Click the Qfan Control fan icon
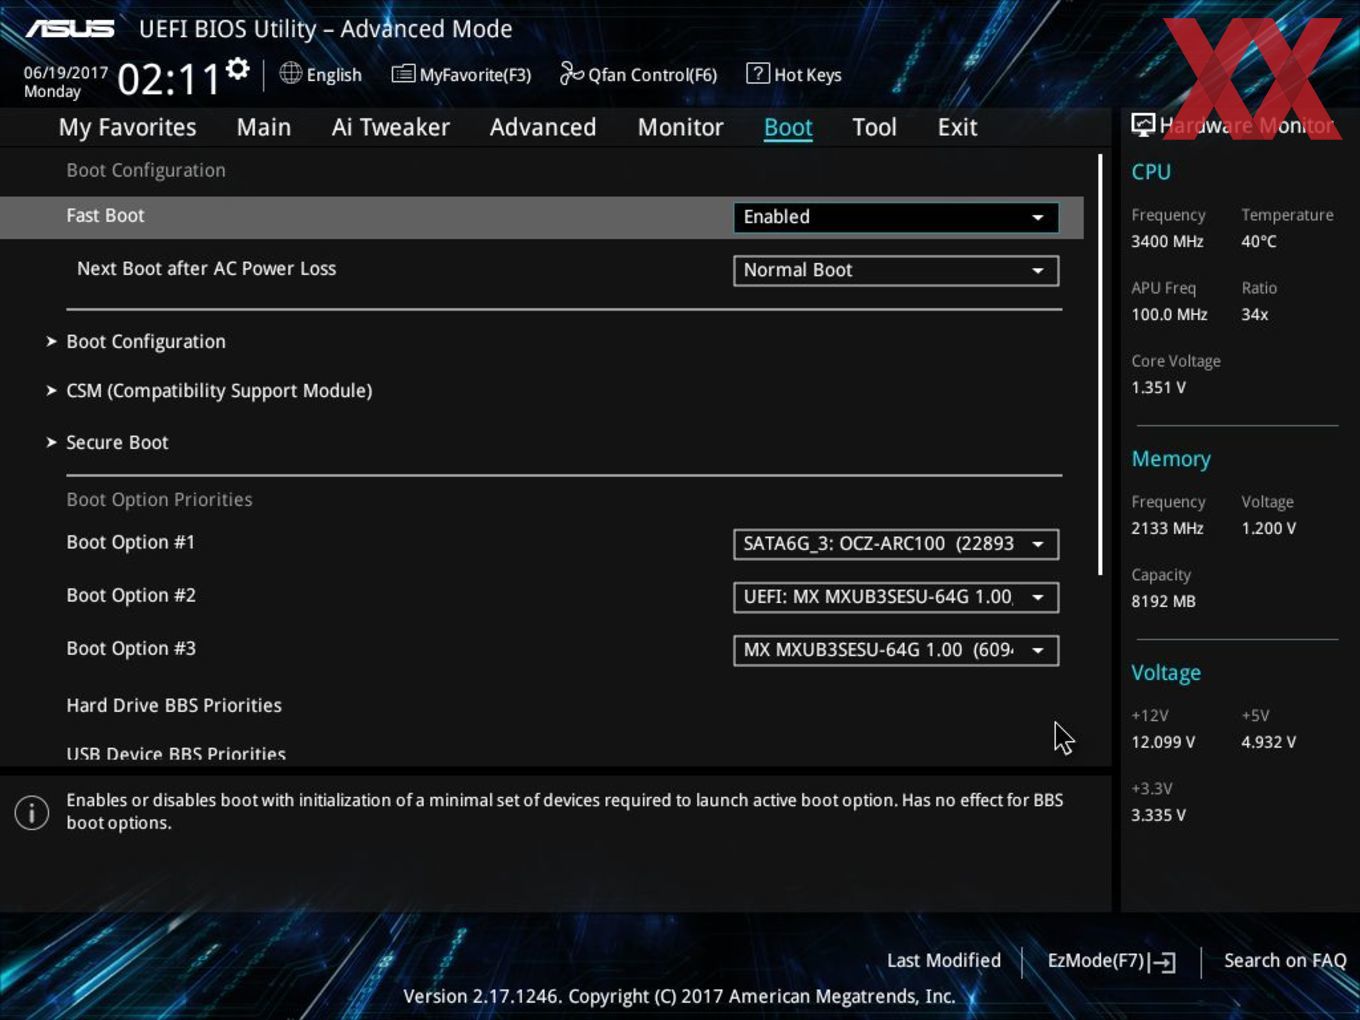 coord(571,73)
